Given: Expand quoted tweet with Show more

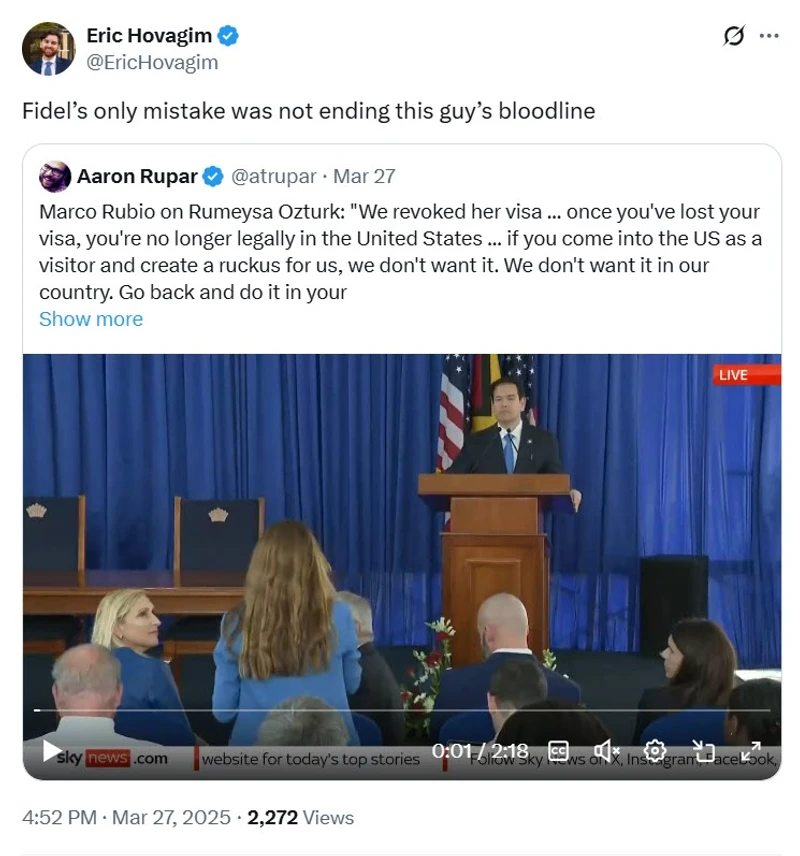Looking at the screenshot, I should [90, 319].
